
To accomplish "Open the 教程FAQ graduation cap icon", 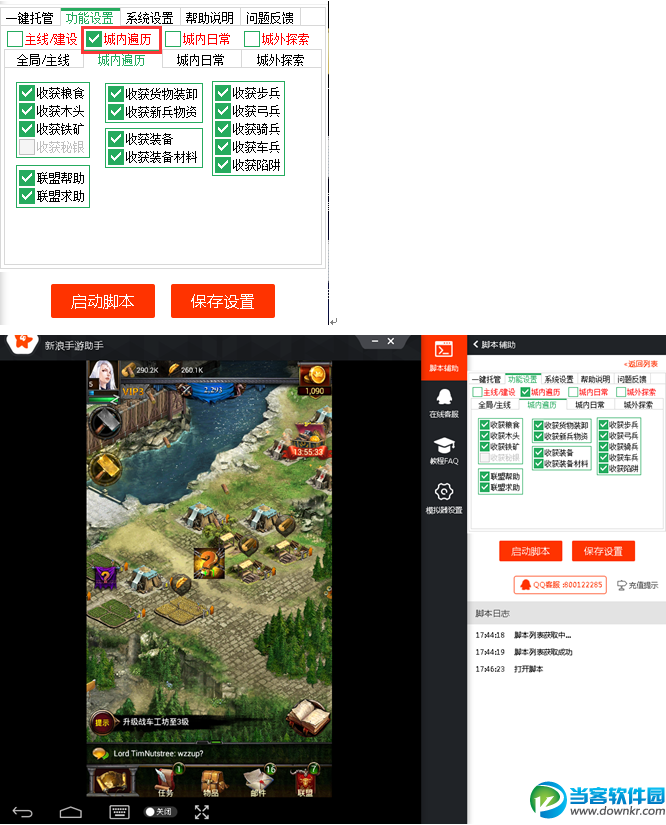I will pyautogui.click(x=444, y=450).
